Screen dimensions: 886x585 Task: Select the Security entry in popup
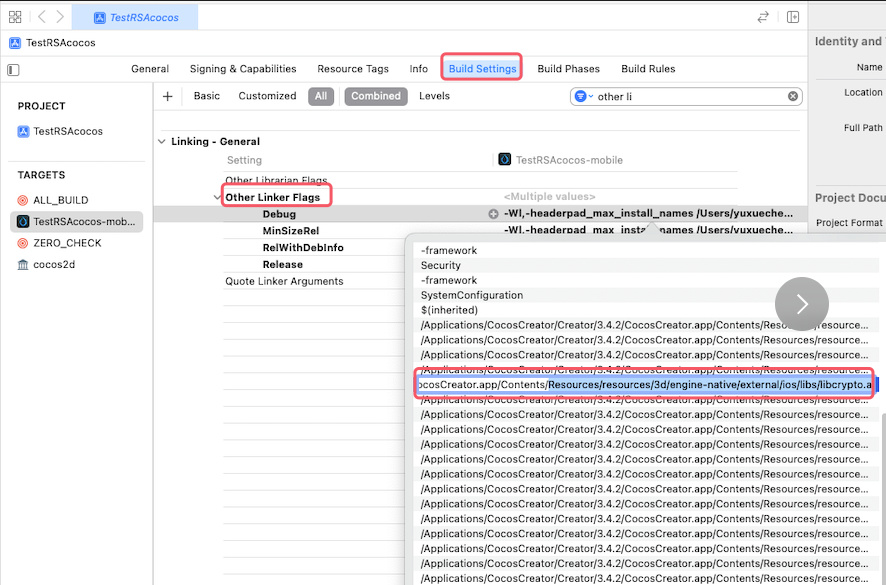point(441,266)
